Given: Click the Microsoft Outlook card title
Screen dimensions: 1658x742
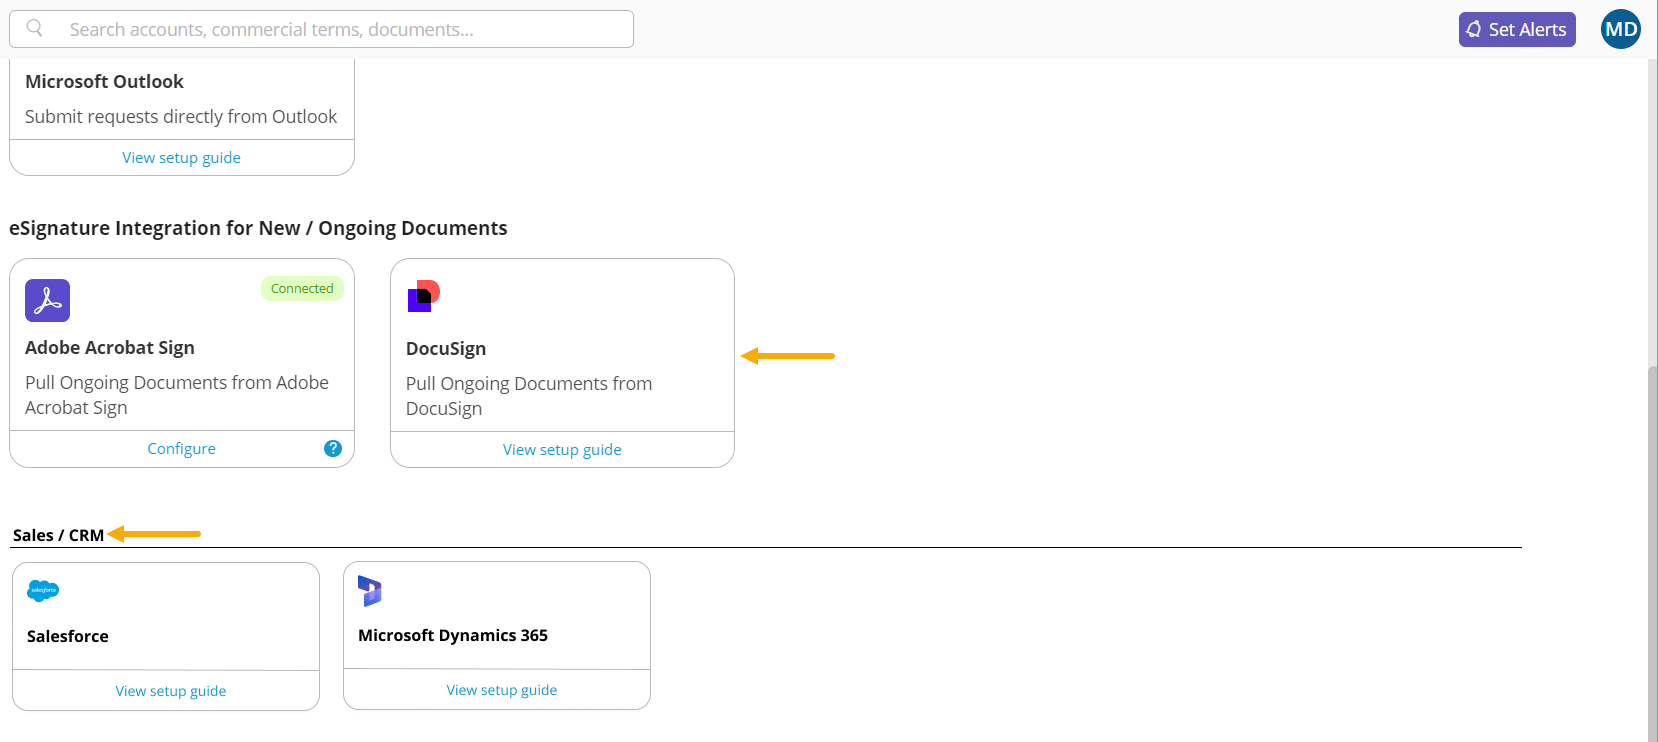Looking at the screenshot, I should point(104,81).
